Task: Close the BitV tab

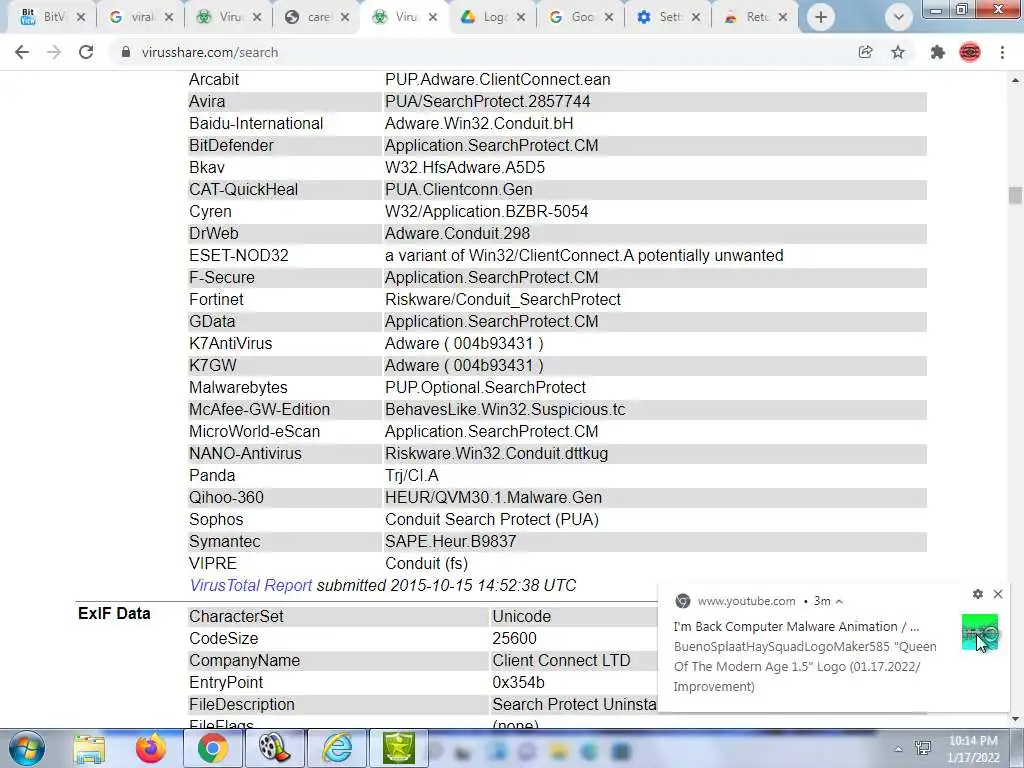Action: tap(81, 18)
